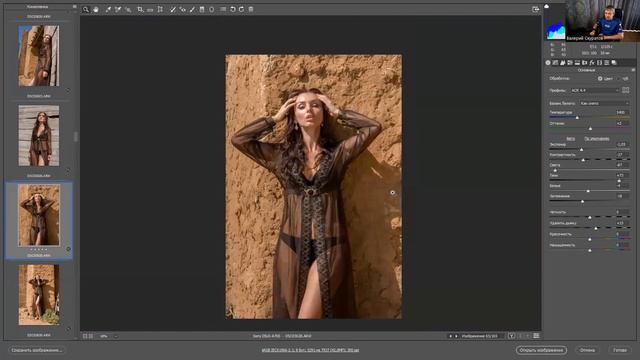Viewport: 640px width, 360px height.
Task: Open the Lens Corrections panel tab
Action: click(x=584, y=62)
